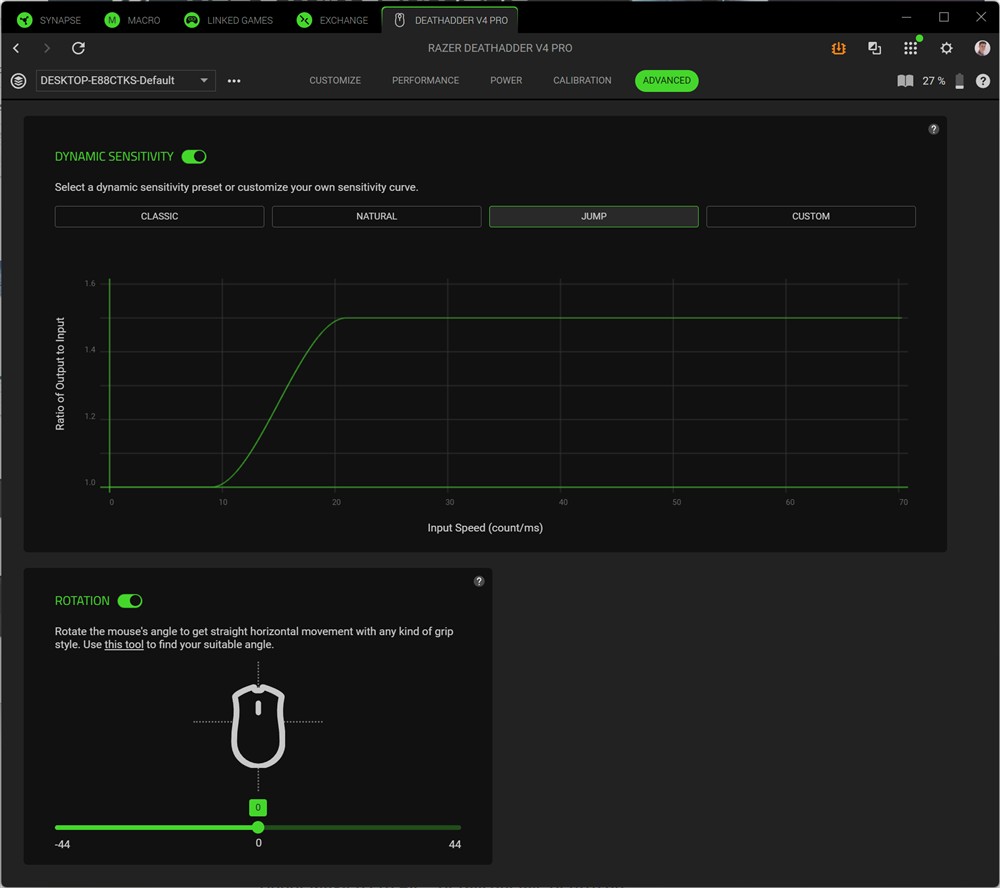Follow the "this tool" link
This screenshot has height=888, width=1000.
pos(124,645)
